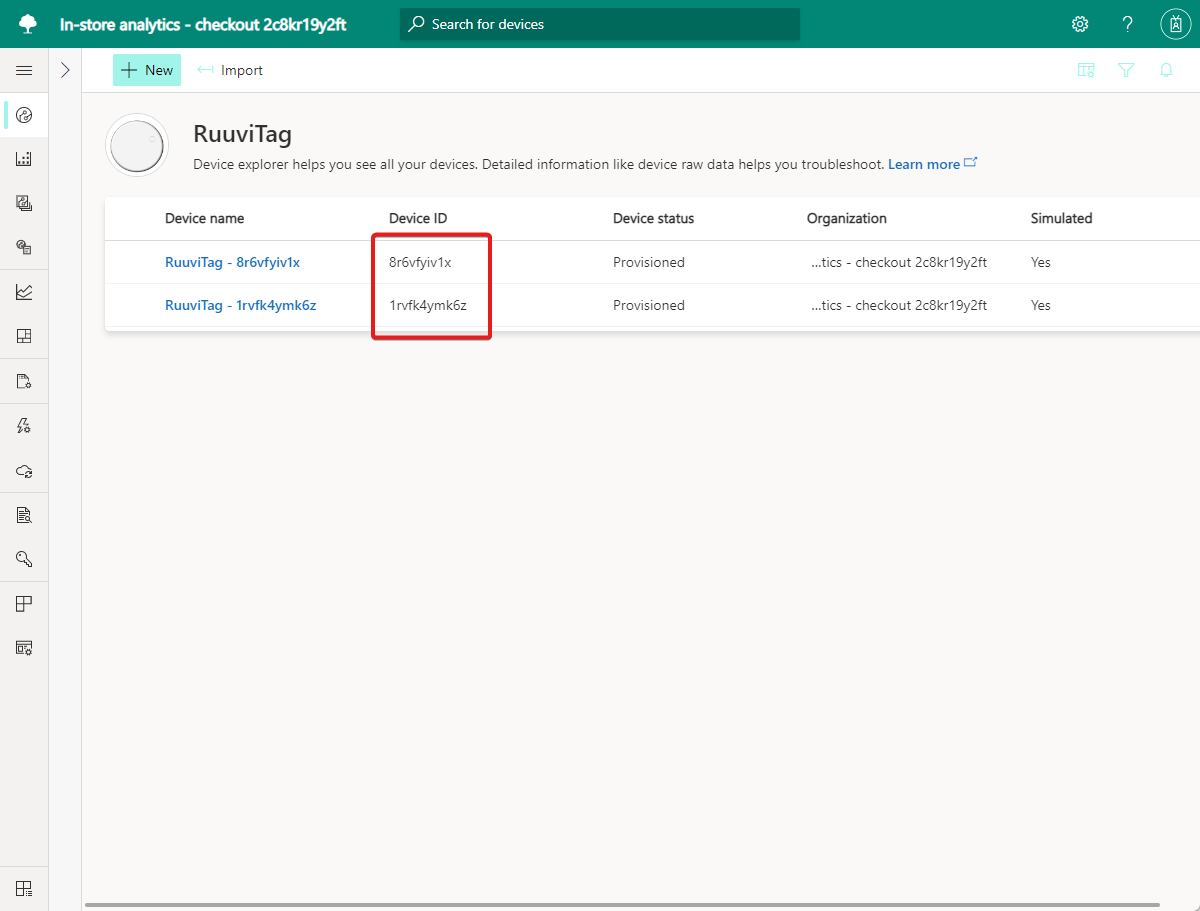Open the filter icon above the device list
The width and height of the screenshot is (1200, 911).
point(1126,70)
